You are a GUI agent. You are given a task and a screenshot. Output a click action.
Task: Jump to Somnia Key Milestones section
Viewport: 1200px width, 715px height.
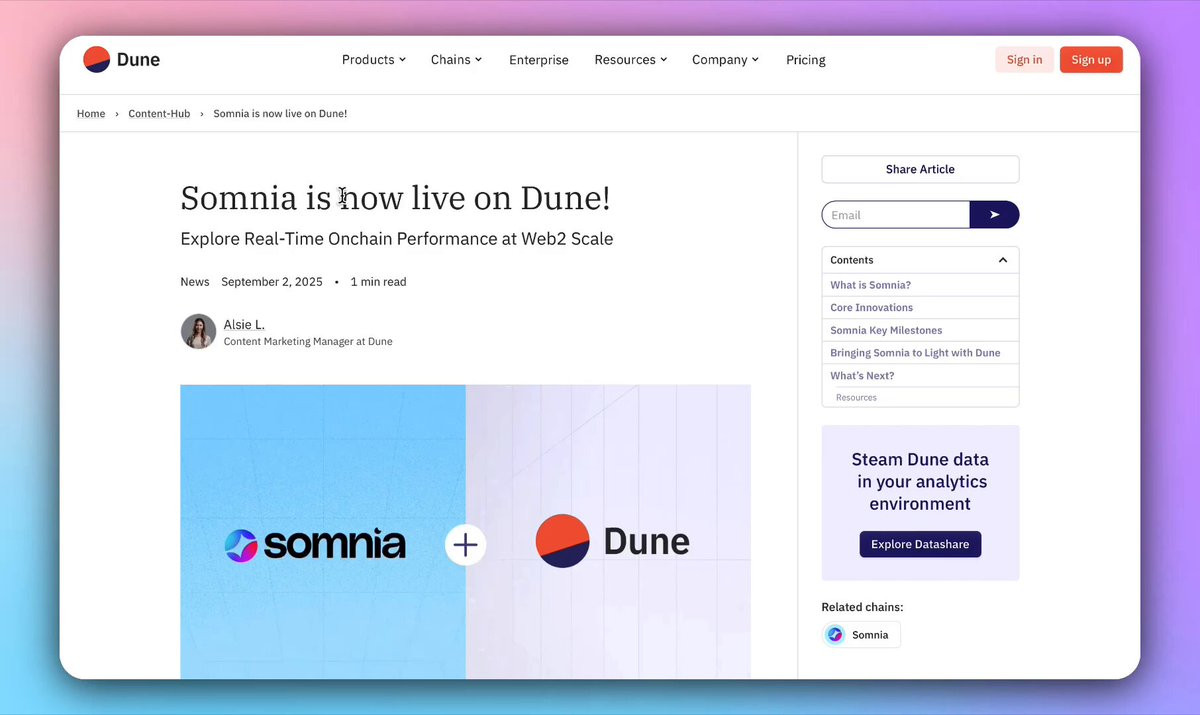tap(886, 330)
